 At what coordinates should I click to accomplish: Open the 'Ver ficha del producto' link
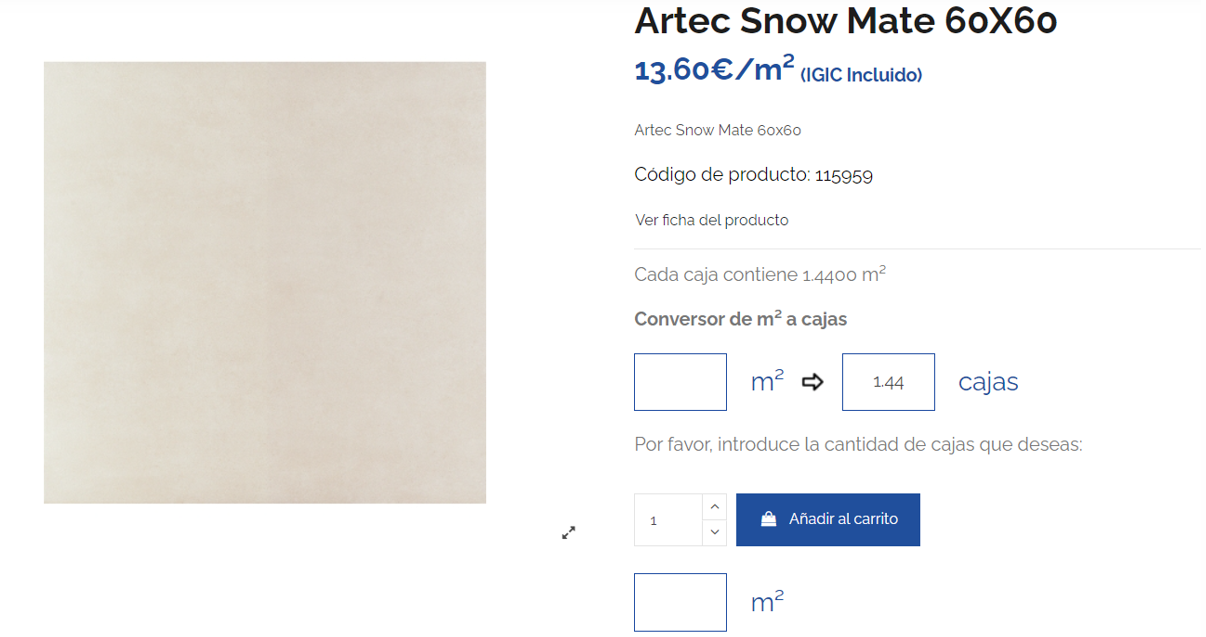711,220
